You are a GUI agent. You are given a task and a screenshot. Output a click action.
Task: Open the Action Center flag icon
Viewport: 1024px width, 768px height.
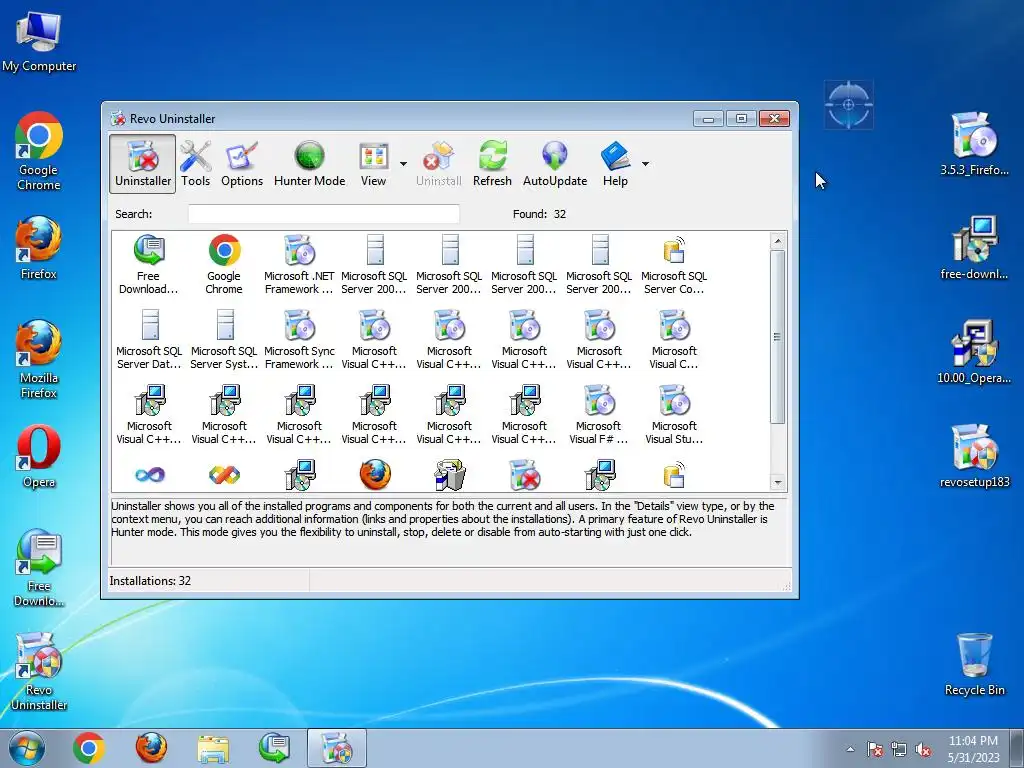[x=875, y=749]
